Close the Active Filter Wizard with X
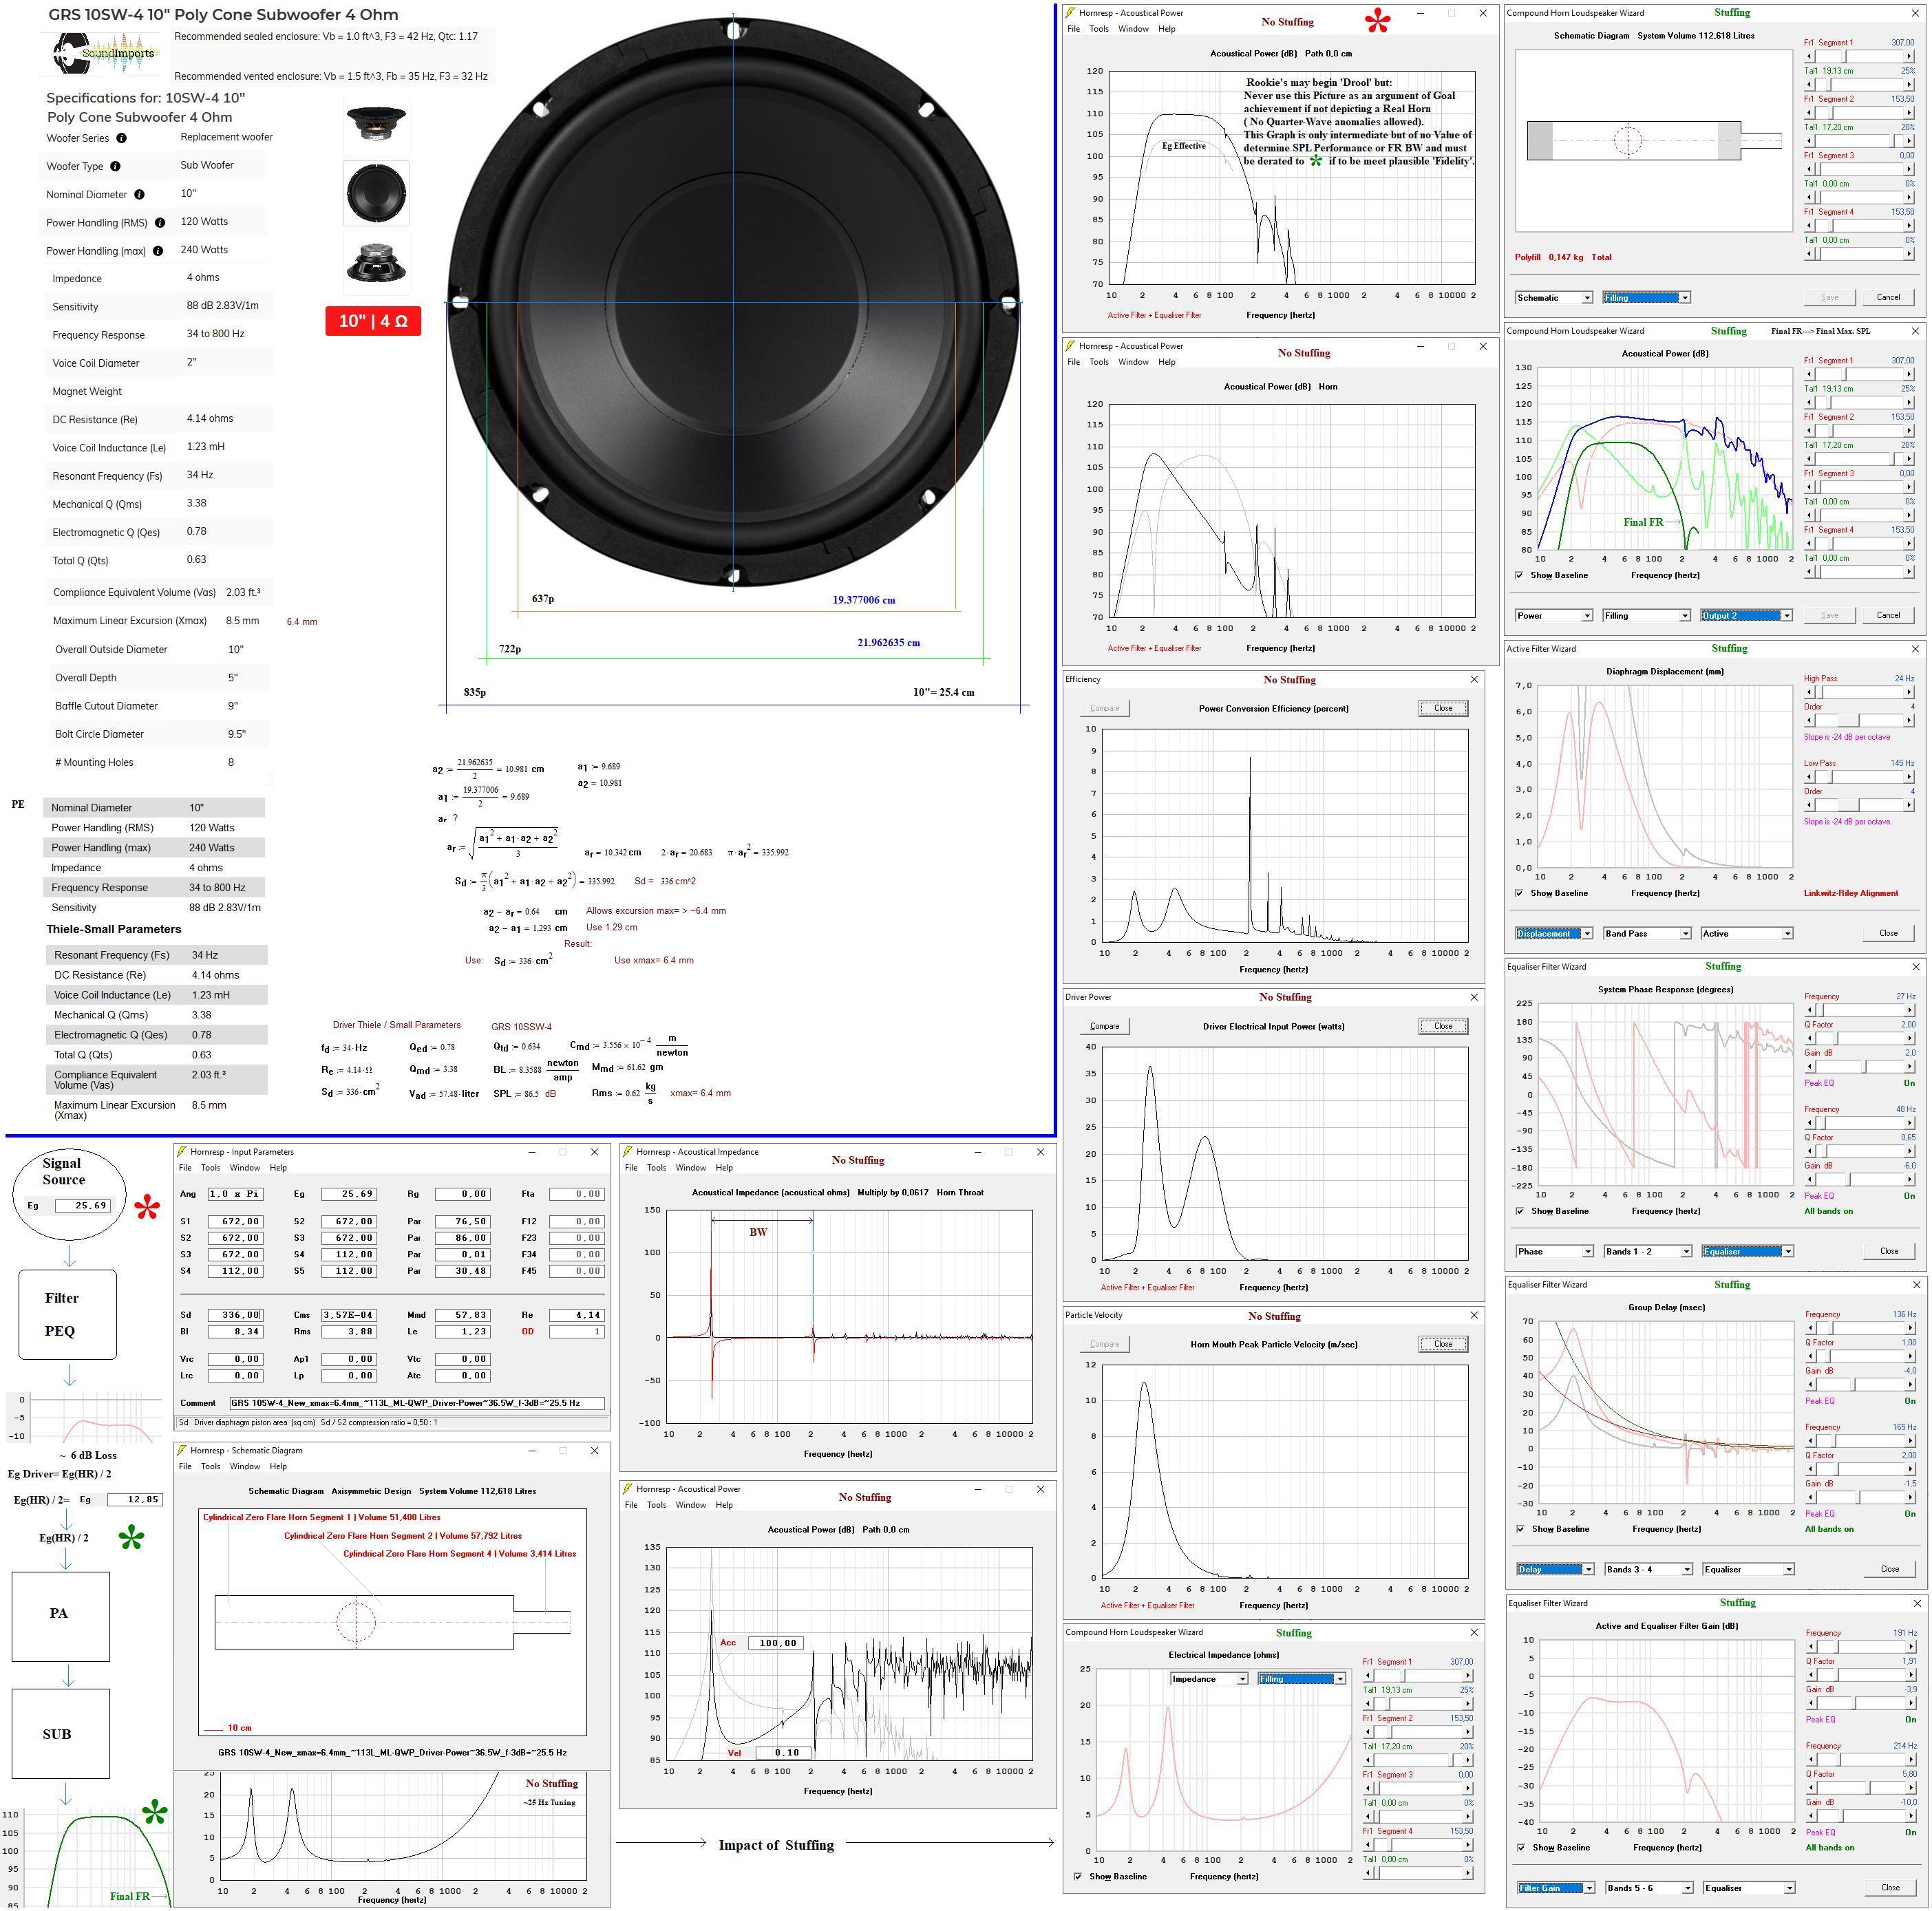The height and width of the screenshot is (1911, 1932). point(1915,649)
